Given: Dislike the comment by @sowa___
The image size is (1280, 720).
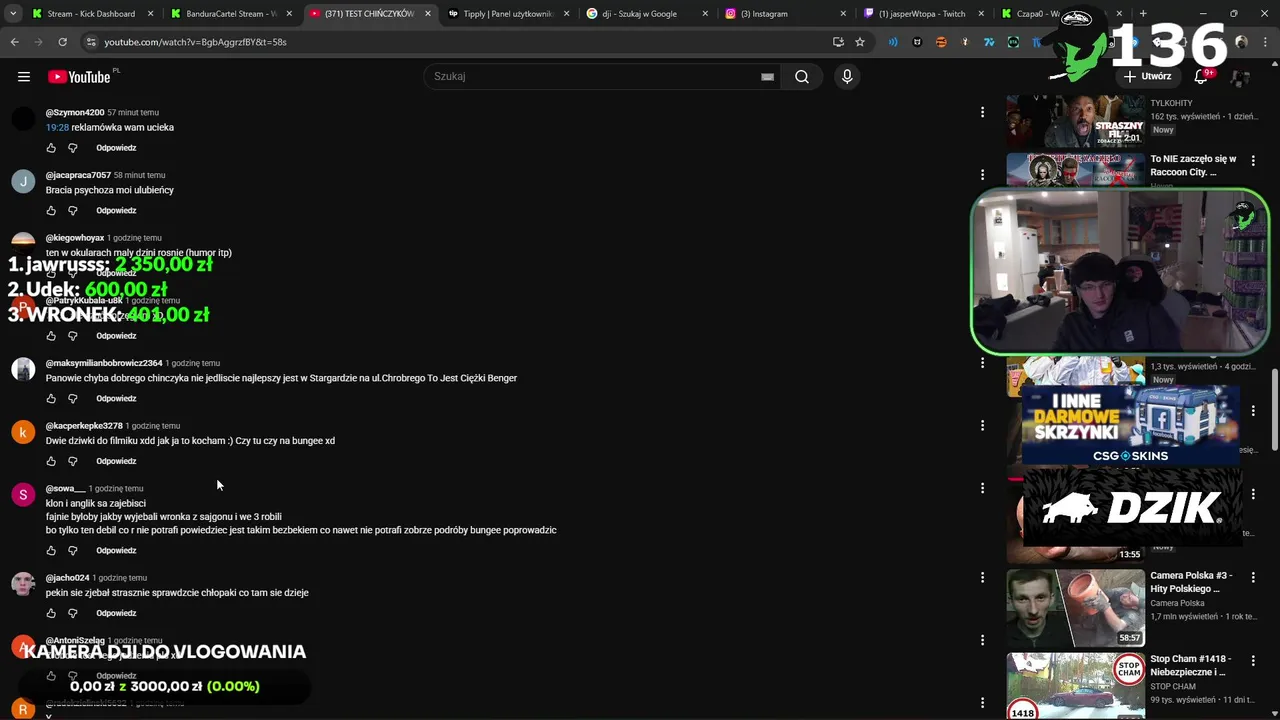Looking at the screenshot, I should tap(73, 551).
